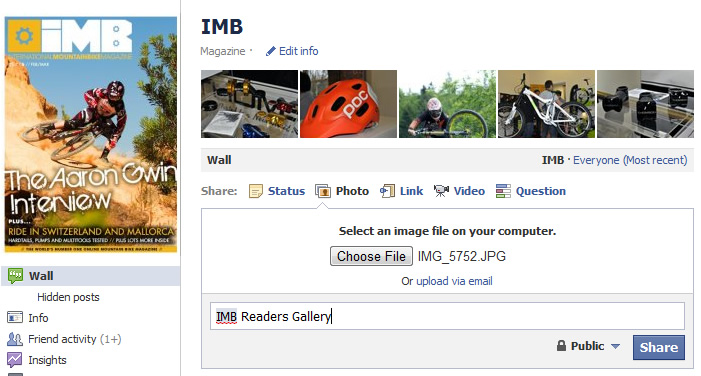The image size is (701, 376).
Task: Open Everyone (Most recent) wall filter
Action: coord(630,160)
